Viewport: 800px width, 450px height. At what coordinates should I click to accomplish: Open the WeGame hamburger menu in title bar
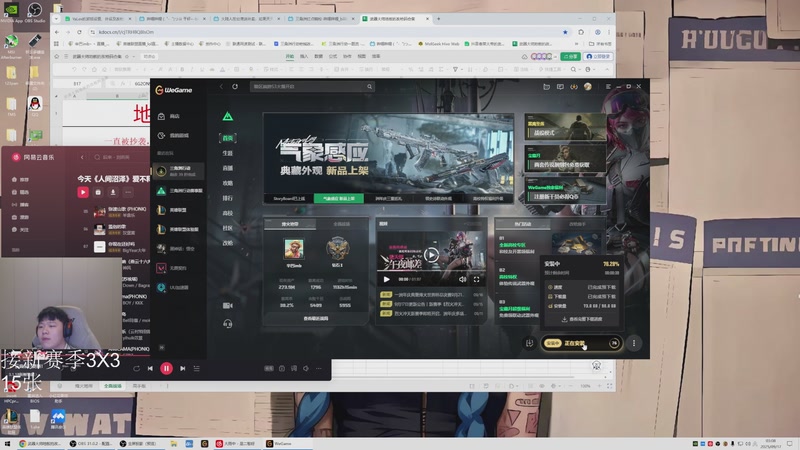click(608, 87)
